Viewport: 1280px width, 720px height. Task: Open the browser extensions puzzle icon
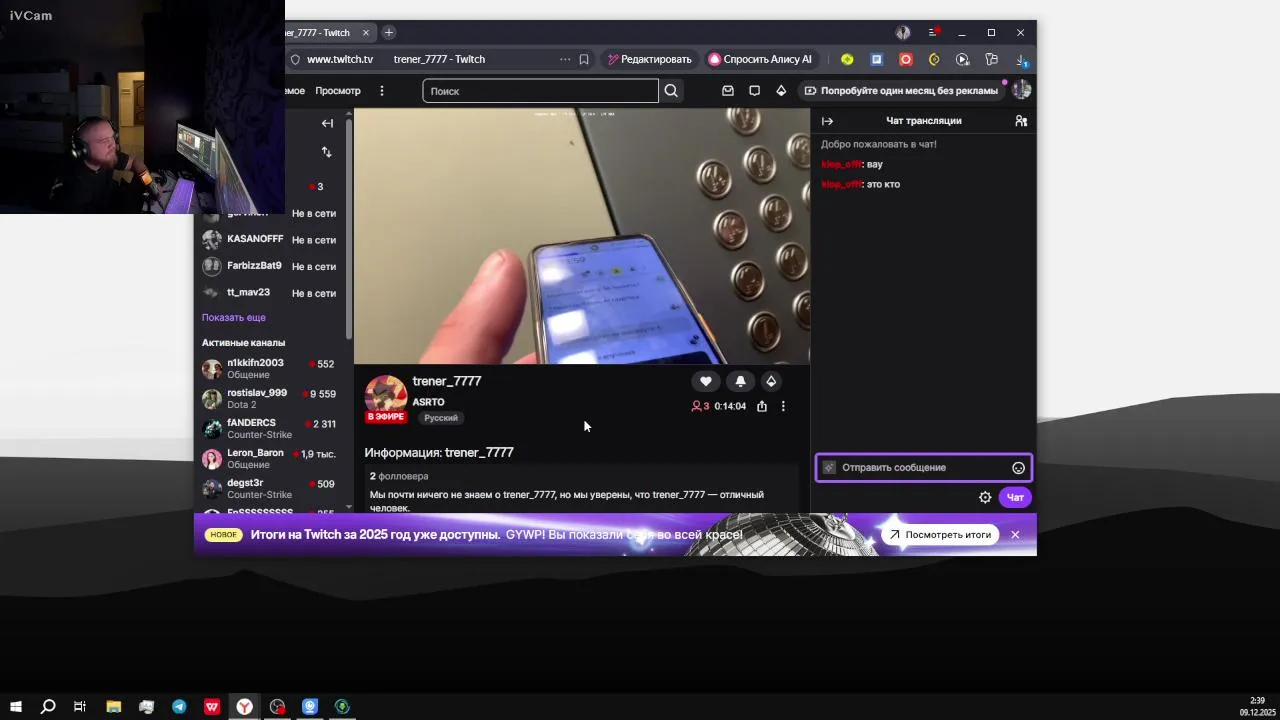point(991,59)
